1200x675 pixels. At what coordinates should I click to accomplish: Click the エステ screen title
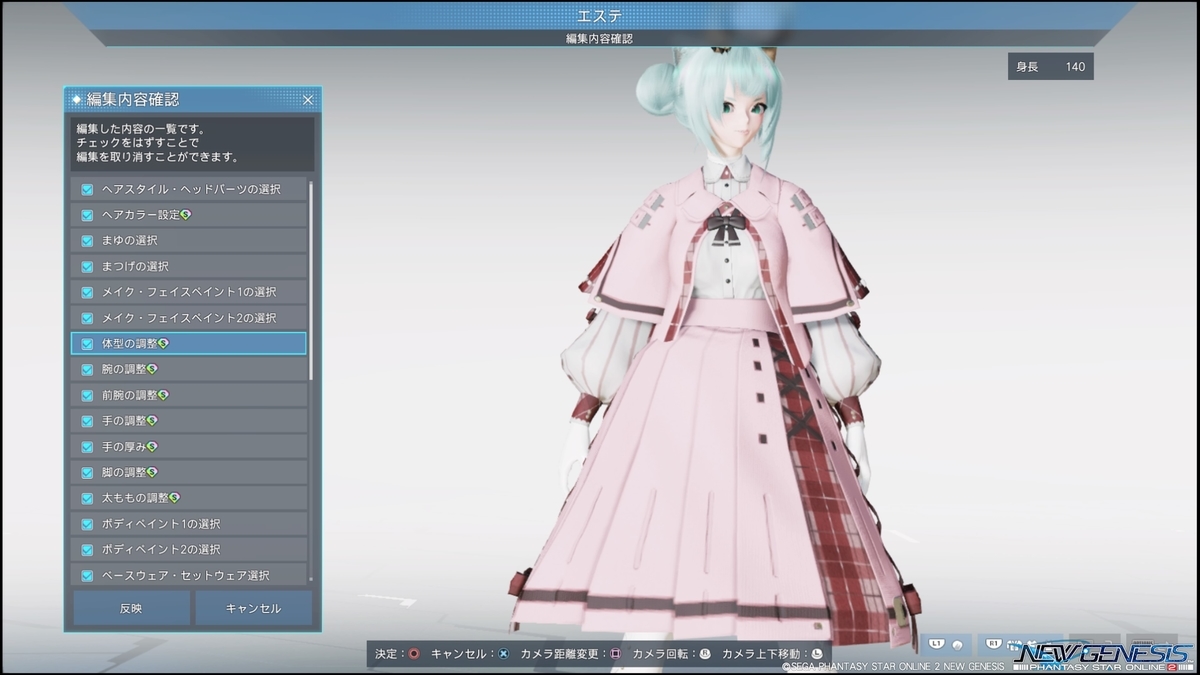click(599, 16)
